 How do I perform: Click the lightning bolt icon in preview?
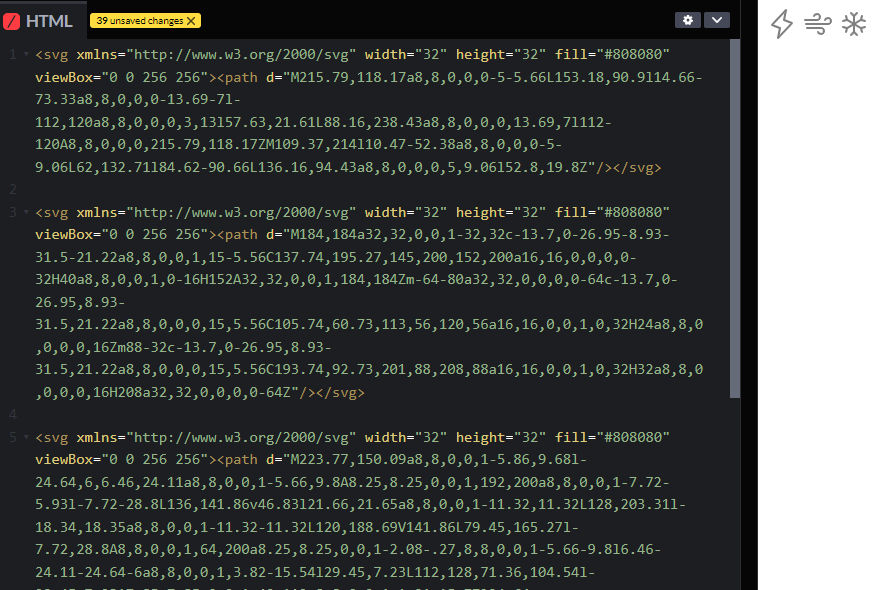point(781,24)
